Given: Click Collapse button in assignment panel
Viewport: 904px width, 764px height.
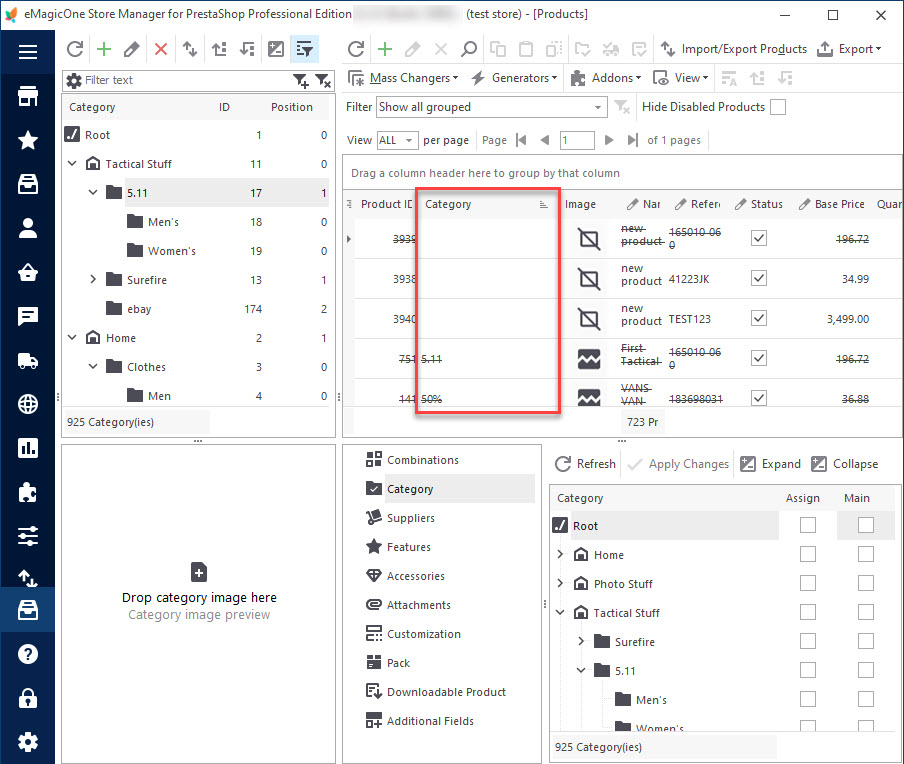Looking at the screenshot, I should click(845, 464).
